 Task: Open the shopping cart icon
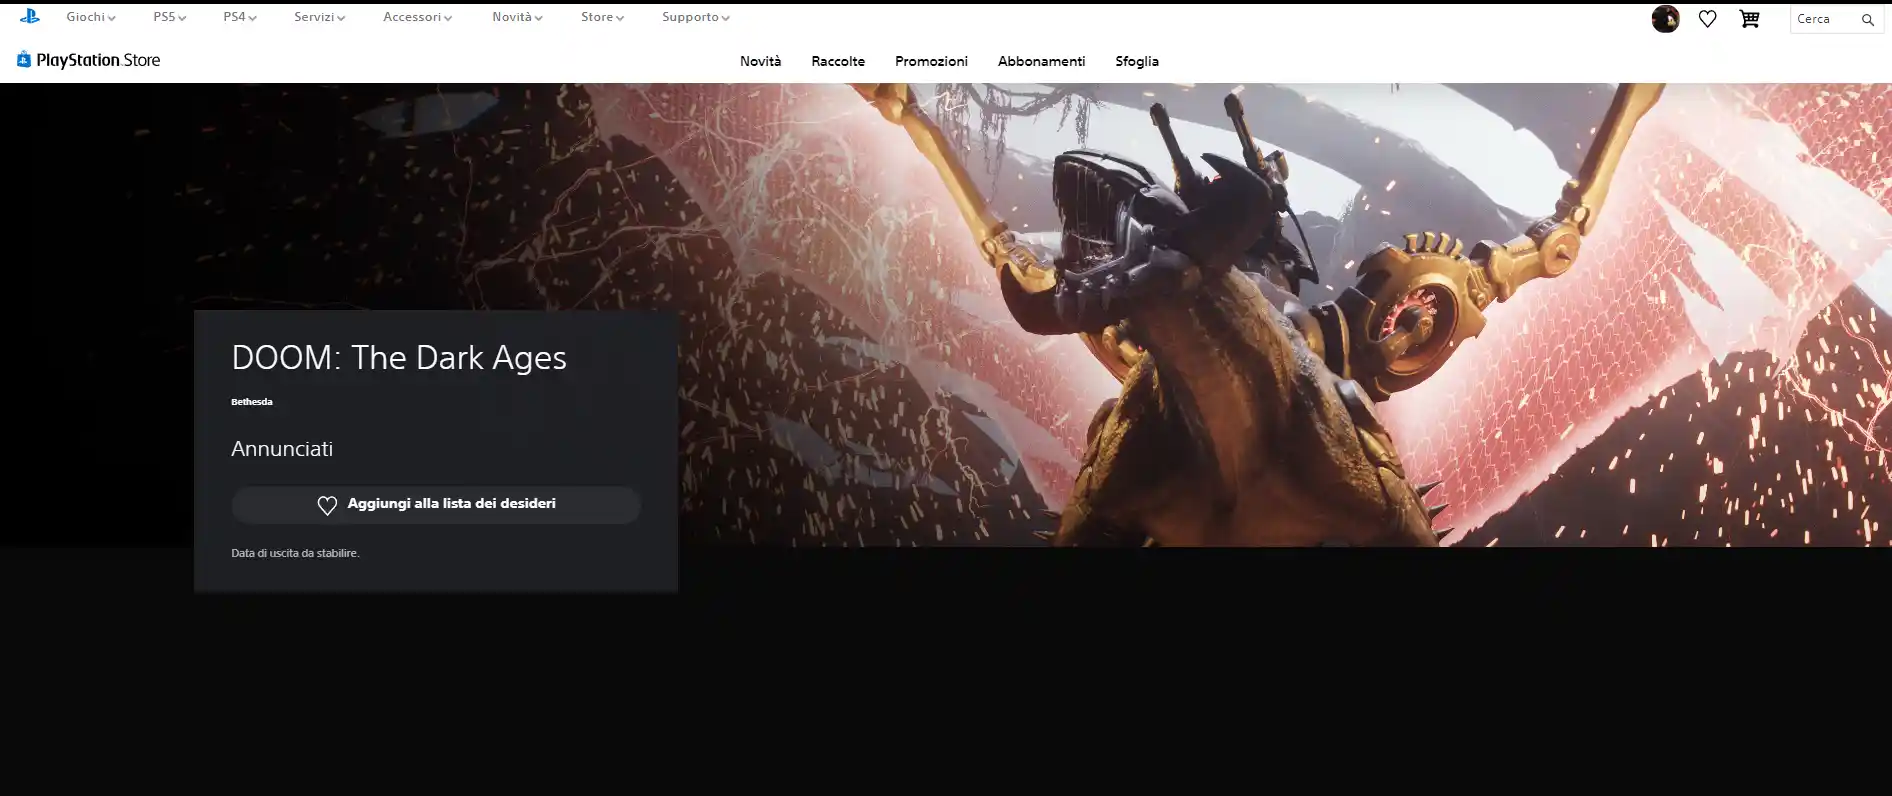1749,19
